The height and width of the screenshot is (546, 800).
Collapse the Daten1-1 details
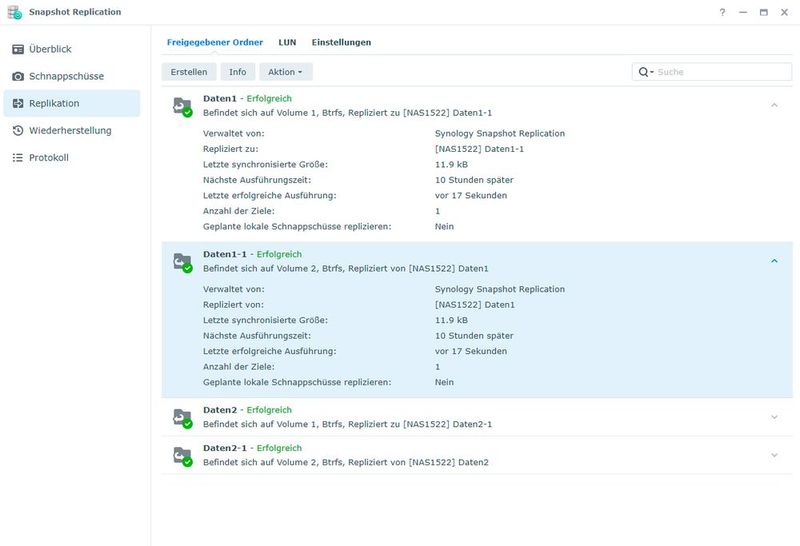tap(774, 261)
